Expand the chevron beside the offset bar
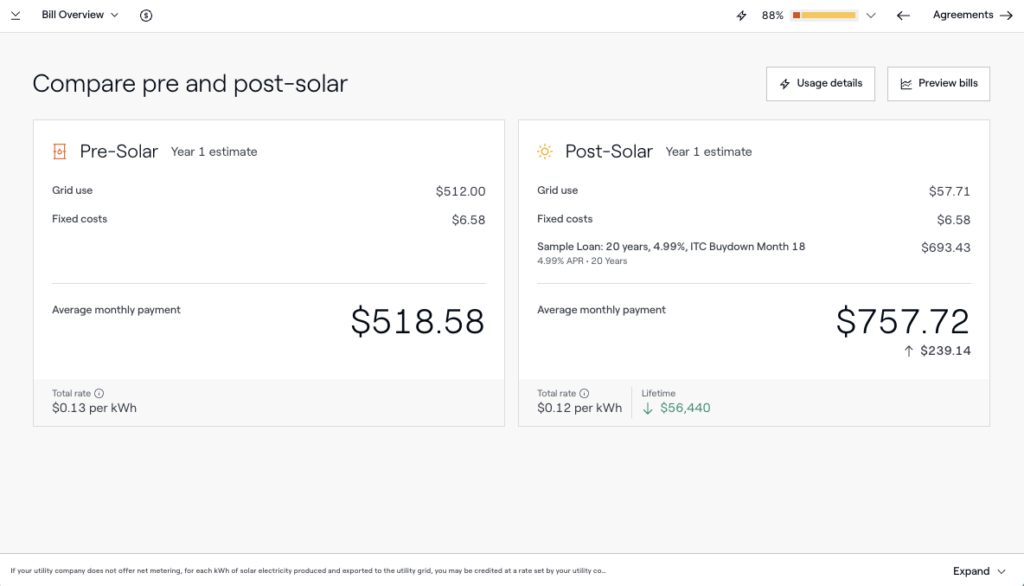Image resolution: width=1024 pixels, height=586 pixels. pos(871,15)
